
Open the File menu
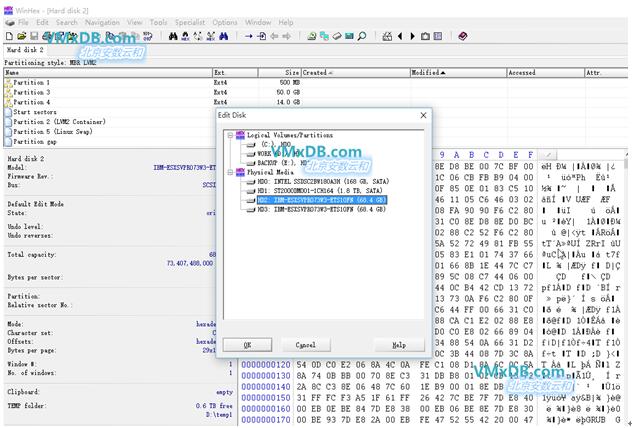pos(23,23)
